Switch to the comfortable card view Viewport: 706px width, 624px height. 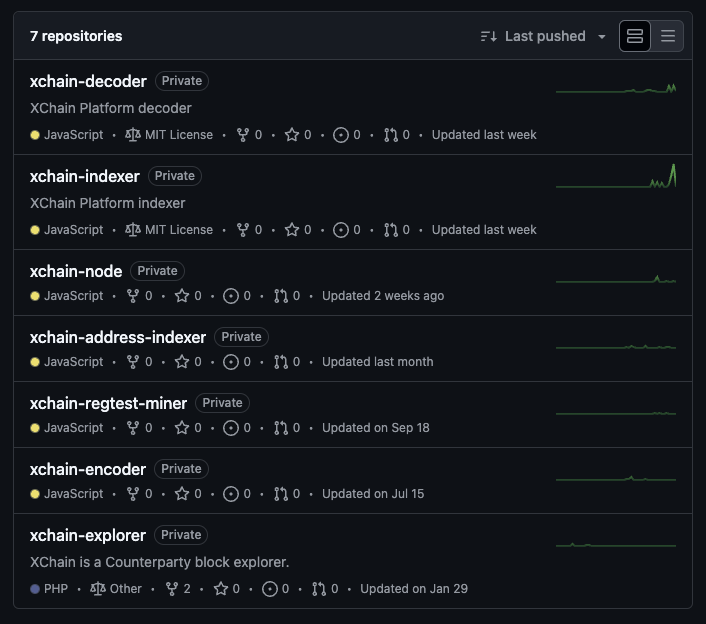click(634, 36)
